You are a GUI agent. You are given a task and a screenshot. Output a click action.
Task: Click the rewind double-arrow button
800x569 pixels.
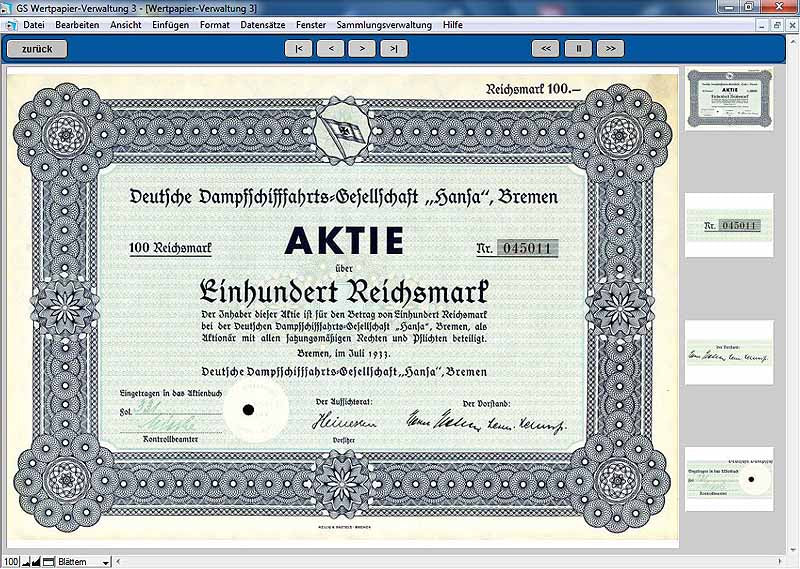[x=545, y=48]
